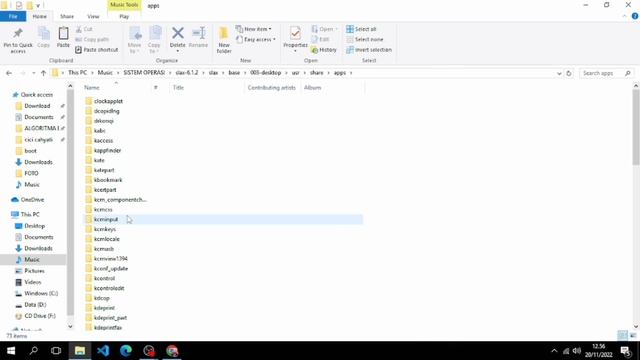Open taskbar Search
This screenshot has height=360, width=640.
[x=34, y=351]
